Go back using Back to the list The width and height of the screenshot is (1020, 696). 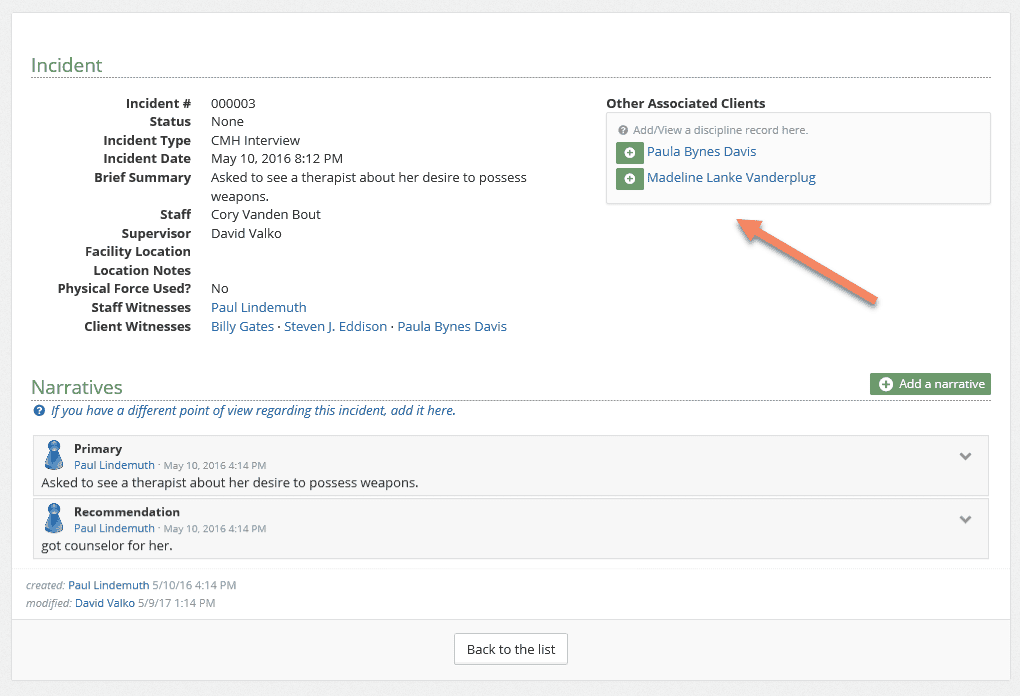[511, 649]
